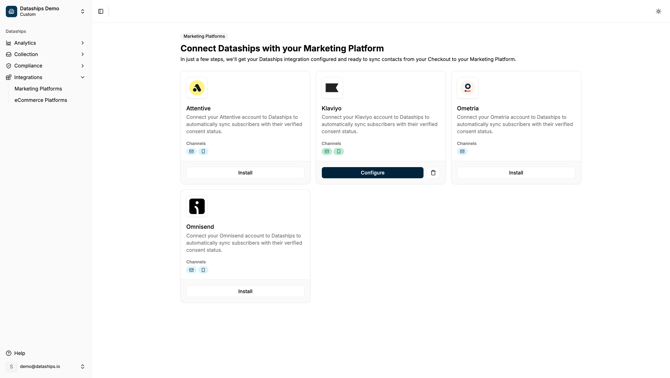Click Ometria email channel icon
The image size is (670, 378).
tap(462, 152)
